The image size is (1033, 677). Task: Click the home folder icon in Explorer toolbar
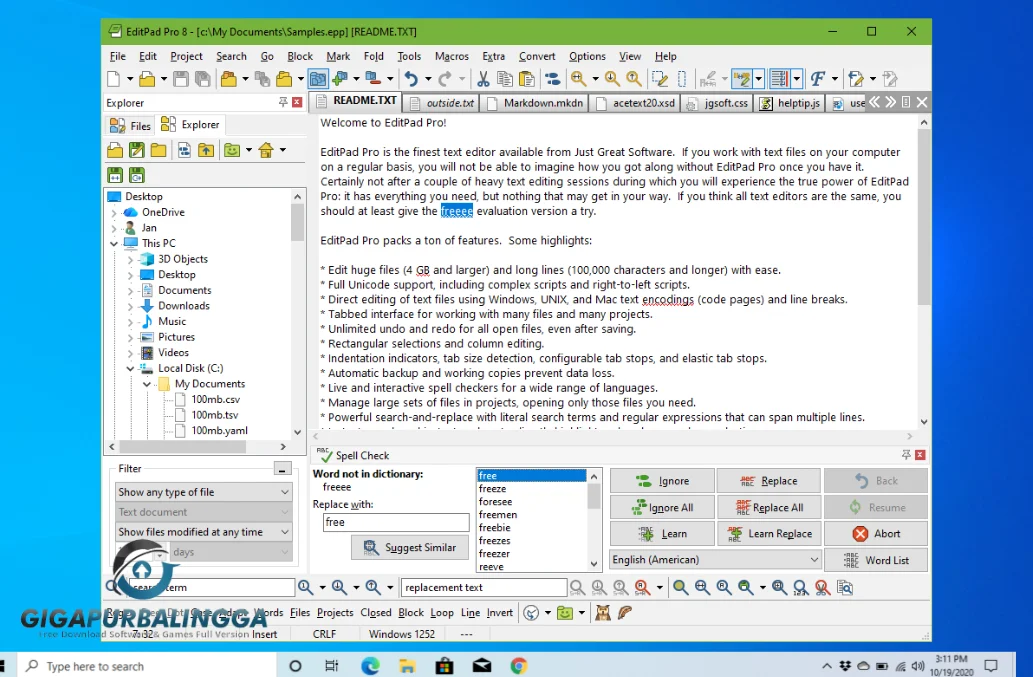[x=266, y=150]
